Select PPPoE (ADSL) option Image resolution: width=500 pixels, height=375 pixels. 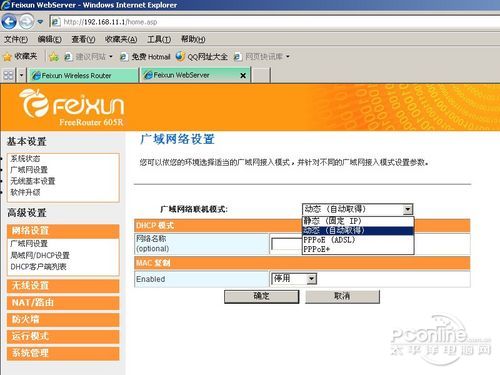pyautogui.click(x=358, y=240)
